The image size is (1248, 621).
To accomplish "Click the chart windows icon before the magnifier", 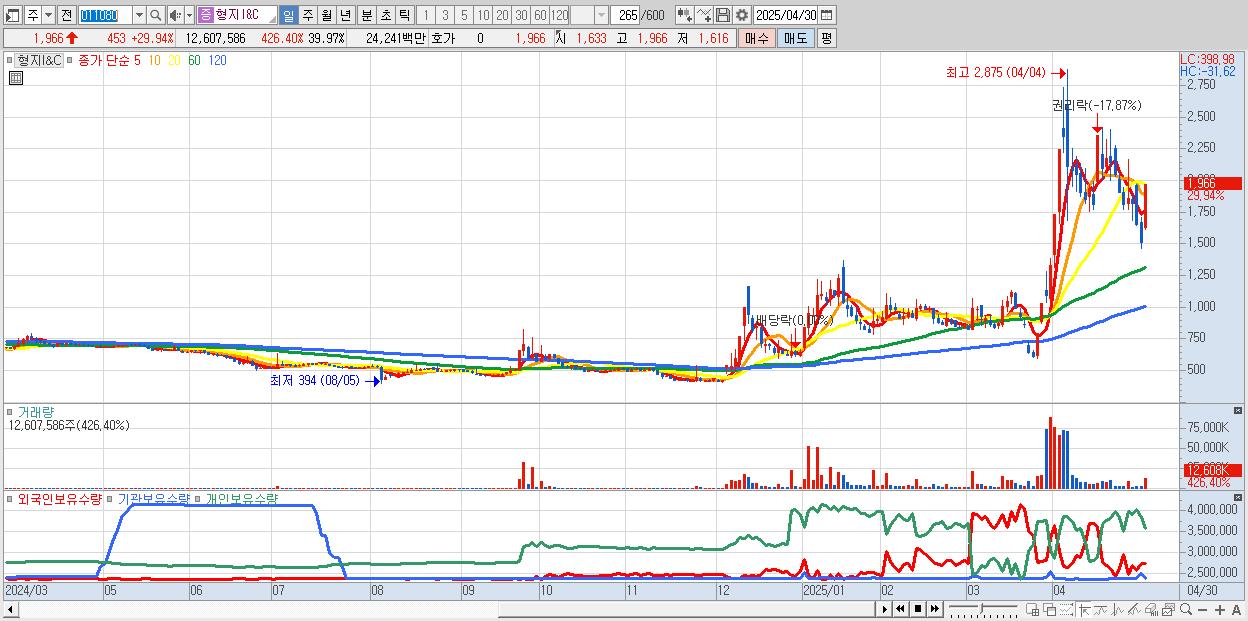I will coord(1169,609).
